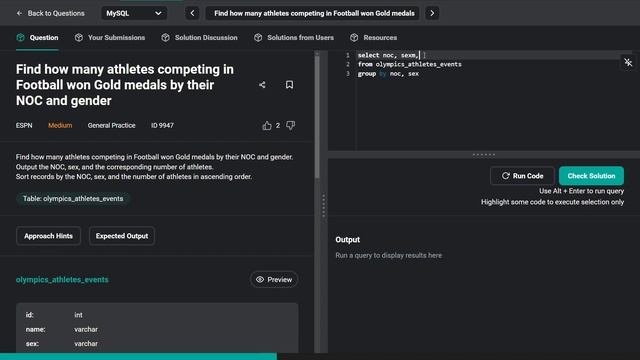Click the share icon beside question title
Image resolution: width=640 pixels, height=360 pixels.
tap(262, 85)
